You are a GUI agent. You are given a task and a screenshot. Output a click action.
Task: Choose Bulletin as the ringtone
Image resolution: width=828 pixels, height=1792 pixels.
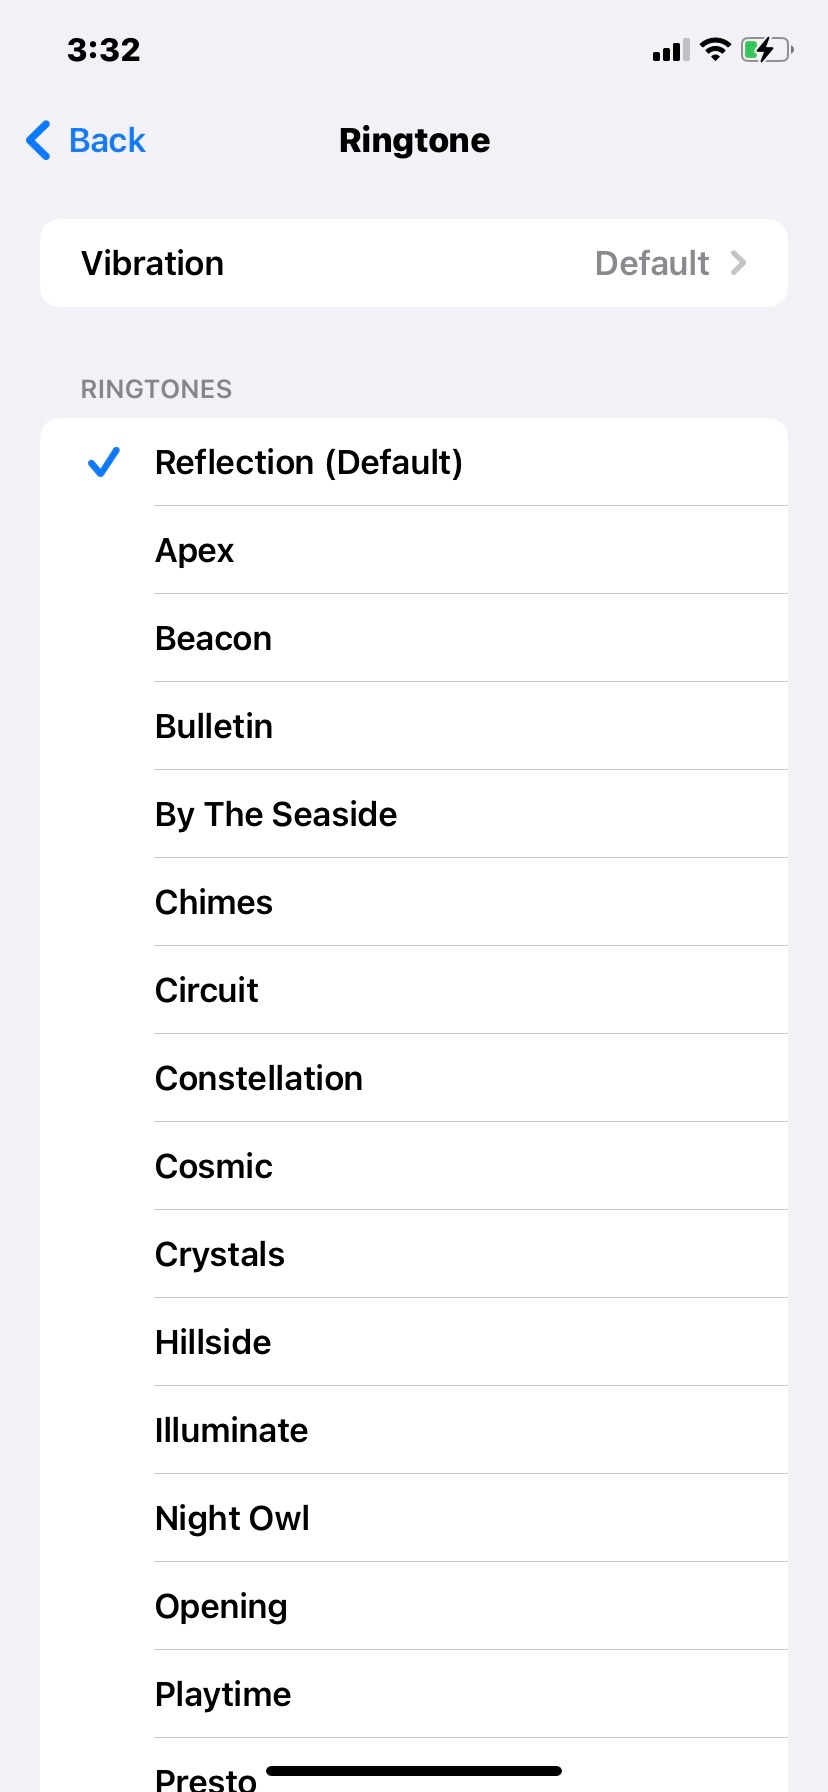[214, 726]
